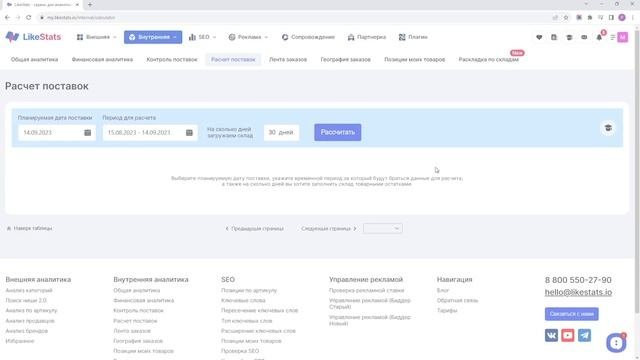Open Сопровождение in top navigation
The image size is (640, 360).
(x=308, y=37)
